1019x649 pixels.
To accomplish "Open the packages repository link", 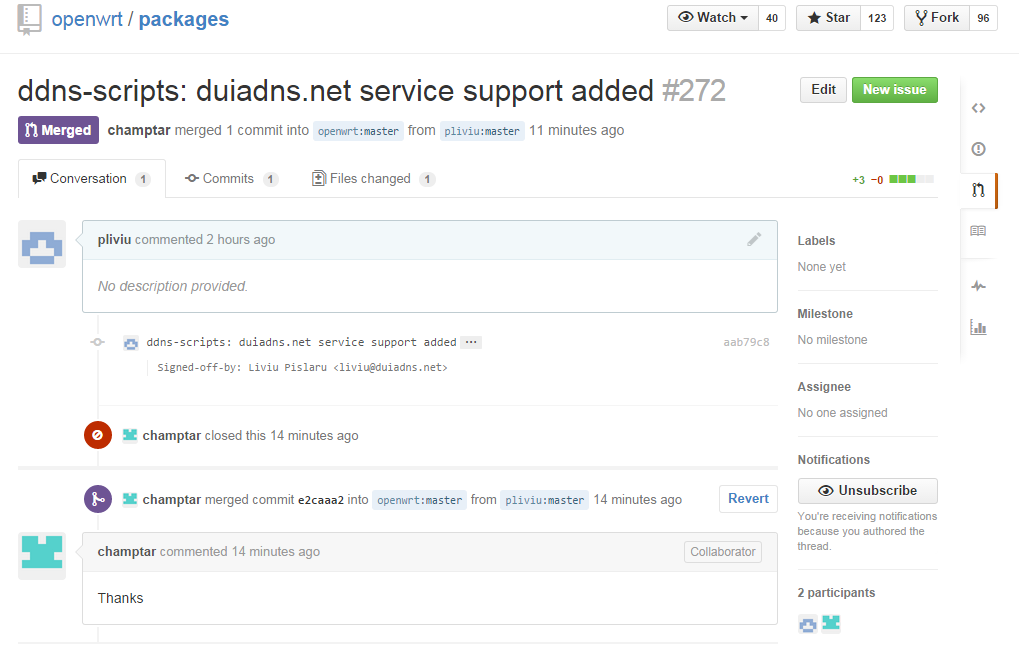I will point(184,19).
